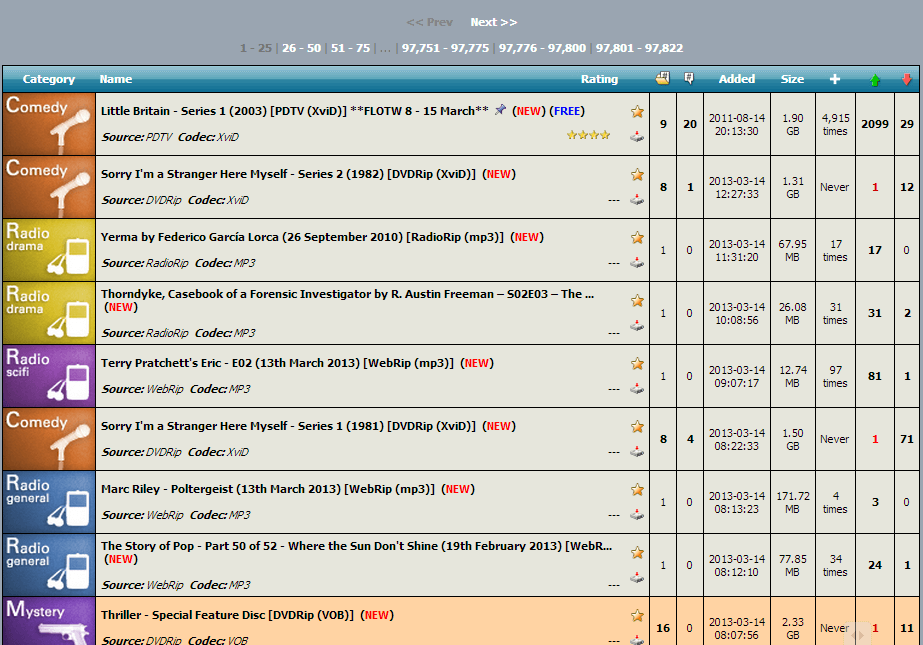Jump to page 26 - 50
This screenshot has height=645, width=923.
301,48
